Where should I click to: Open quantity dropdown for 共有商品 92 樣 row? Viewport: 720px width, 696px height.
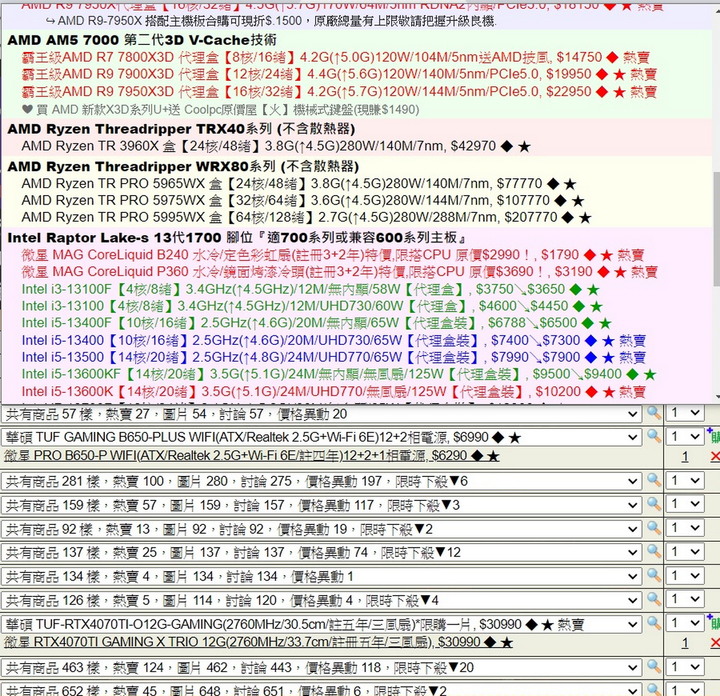pyautogui.click(x=685, y=528)
